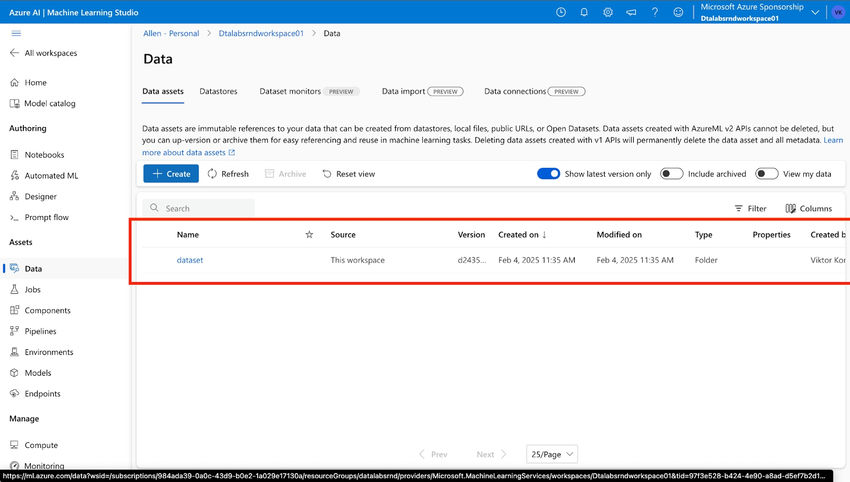Screen dimensions: 850x482
Task: Open the VK user avatar
Action: click(838, 12)
